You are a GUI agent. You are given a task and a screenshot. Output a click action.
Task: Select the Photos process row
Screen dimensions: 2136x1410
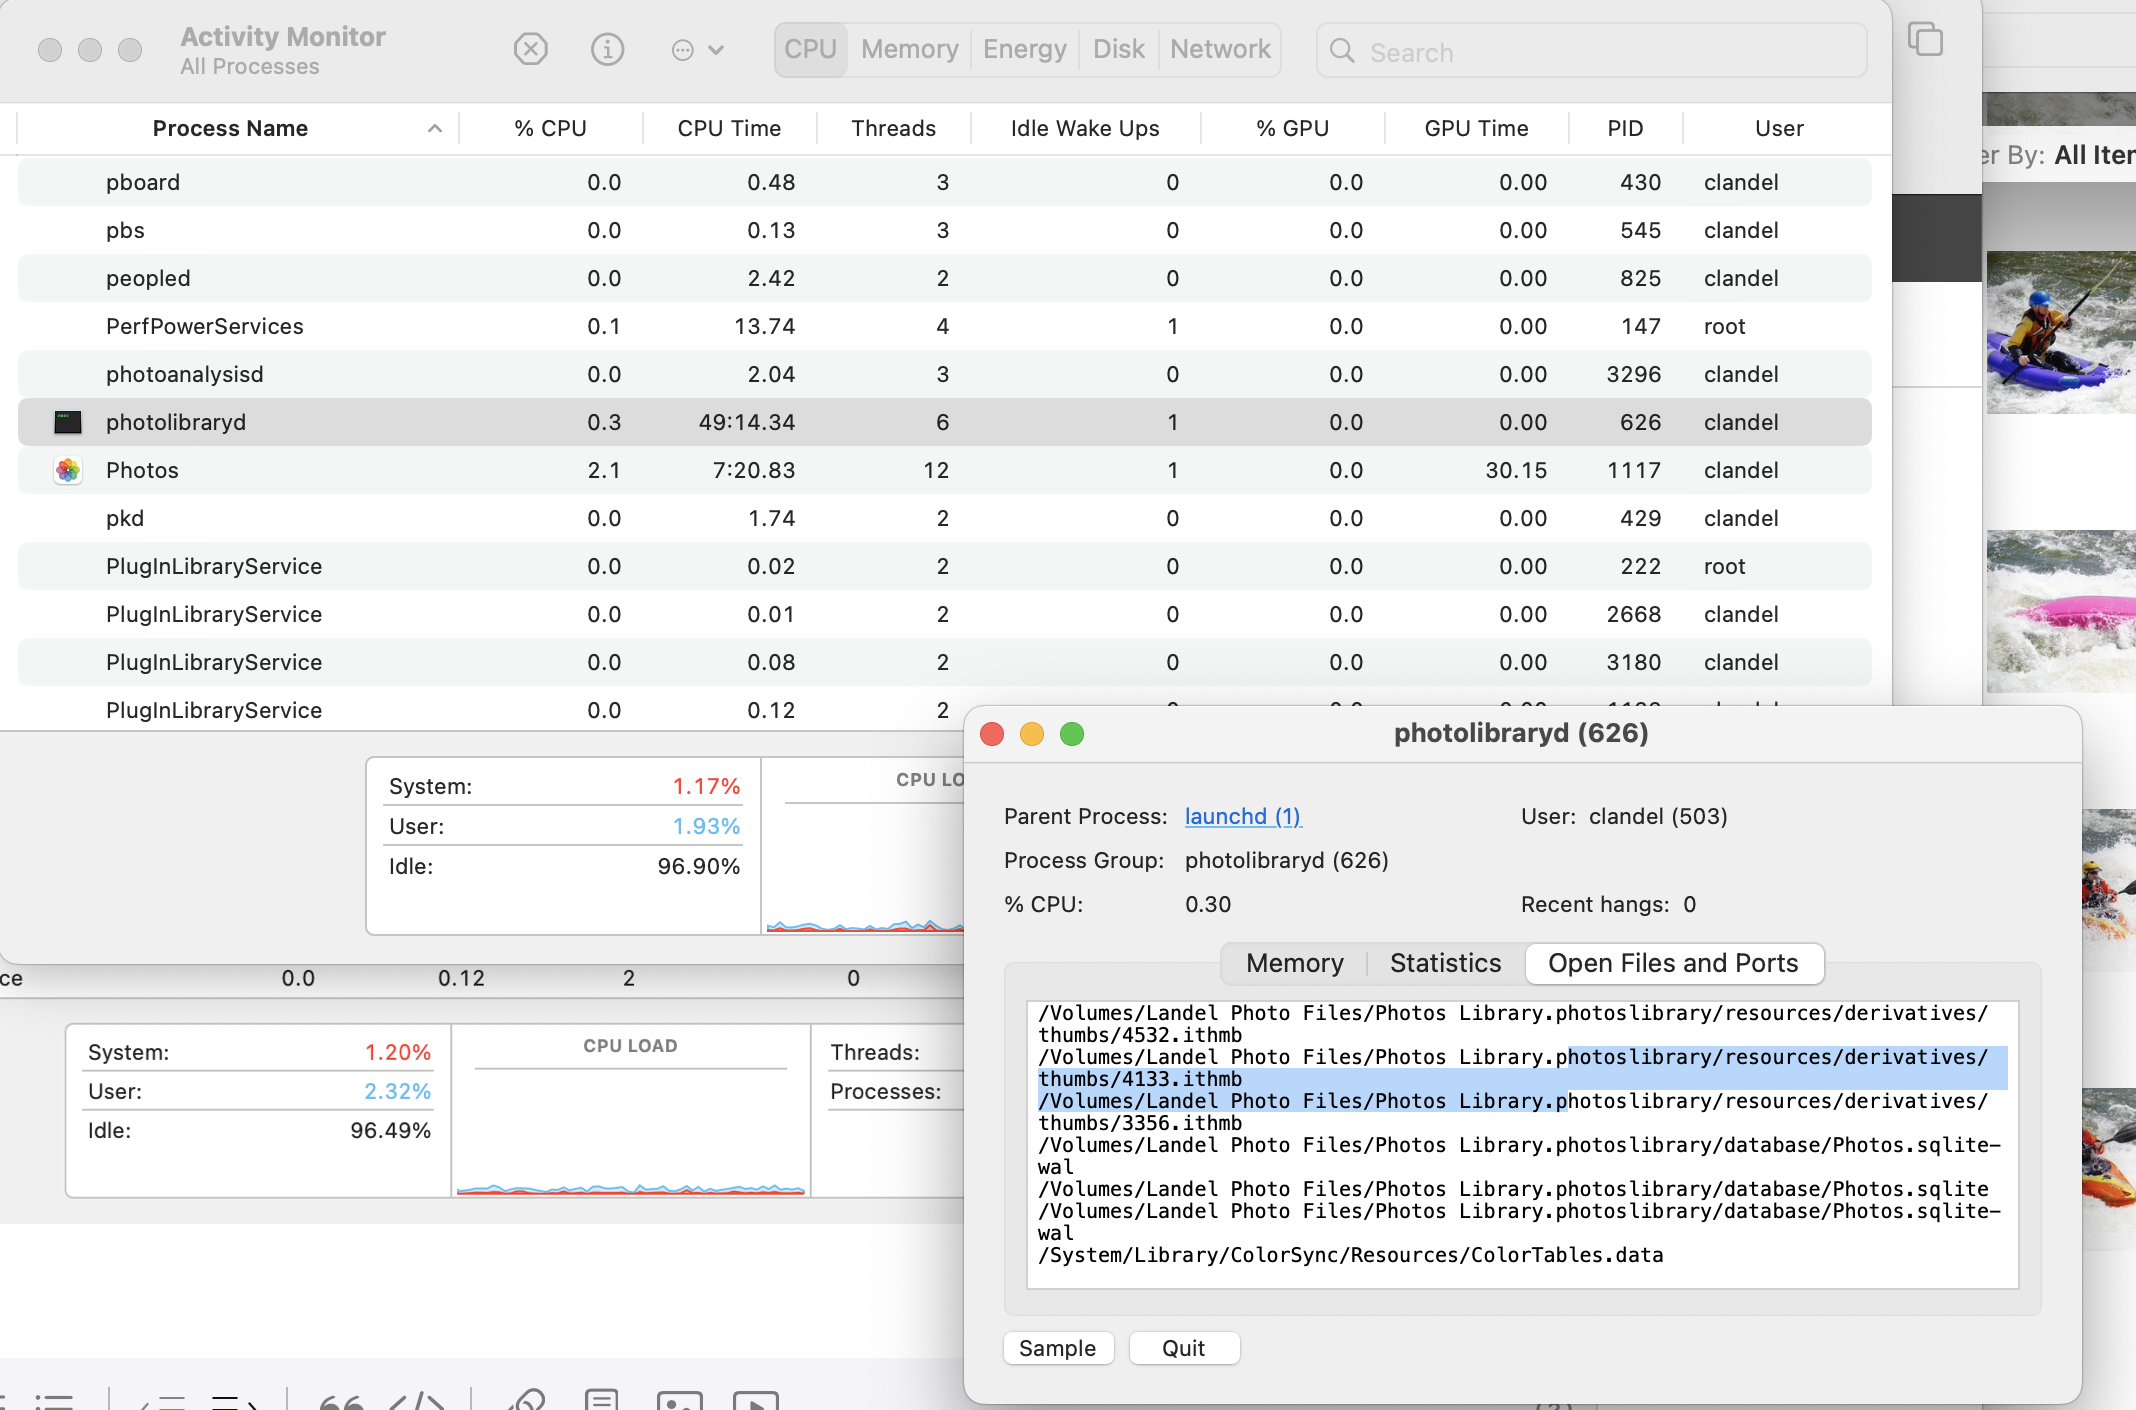click(944, 470)
